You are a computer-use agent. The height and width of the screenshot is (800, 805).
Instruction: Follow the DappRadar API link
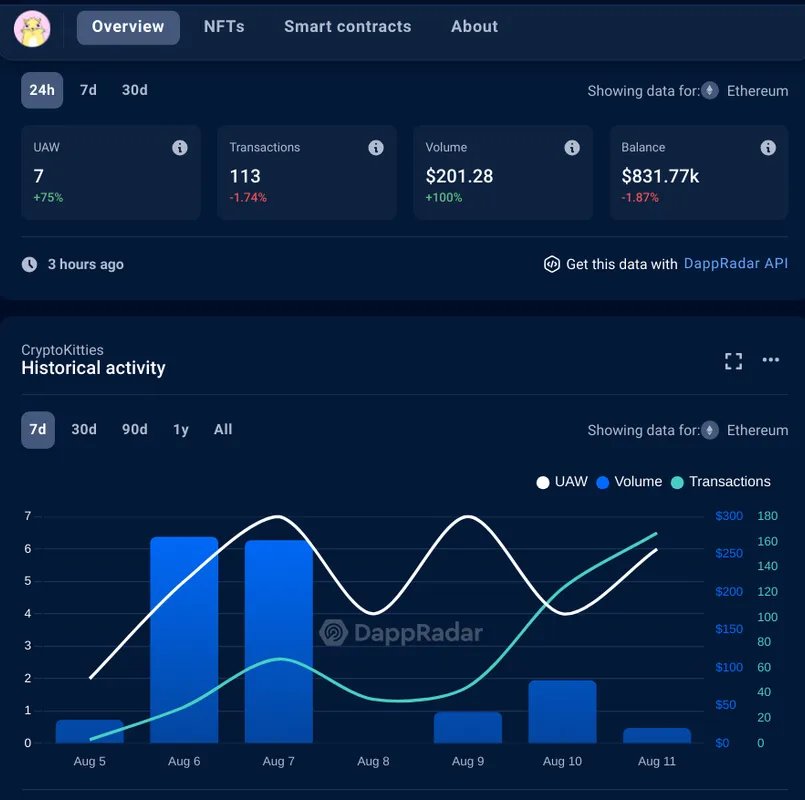(x=736, y=263)
